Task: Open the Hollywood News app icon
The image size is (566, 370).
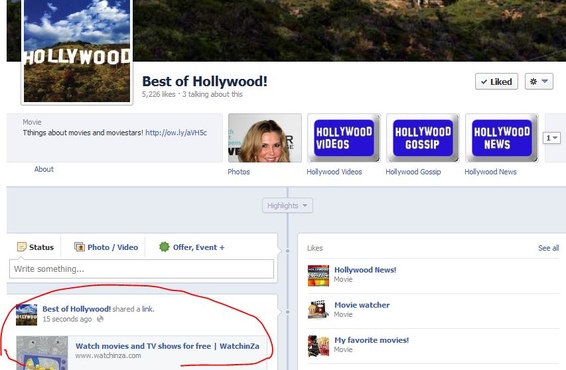Action: 502,138
